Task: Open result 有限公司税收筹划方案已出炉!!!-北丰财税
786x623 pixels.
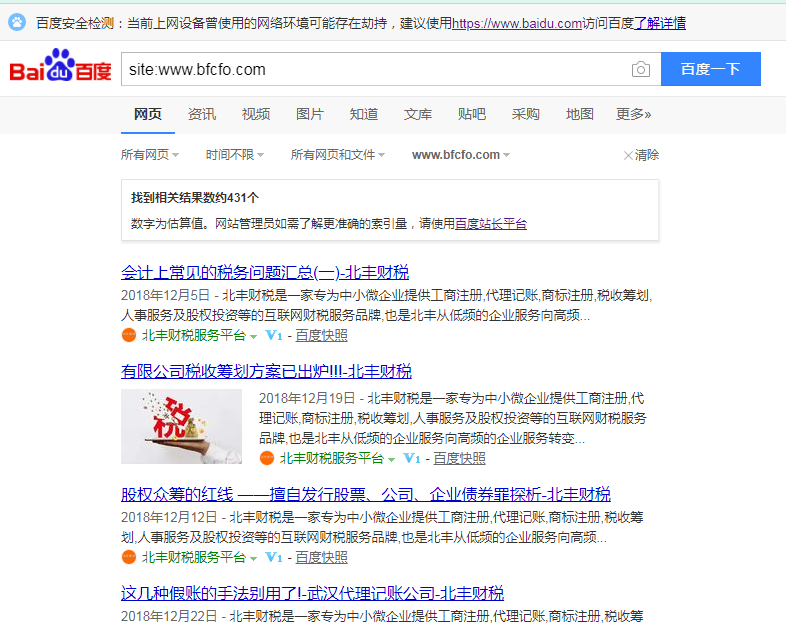Action: click(266, 371)
